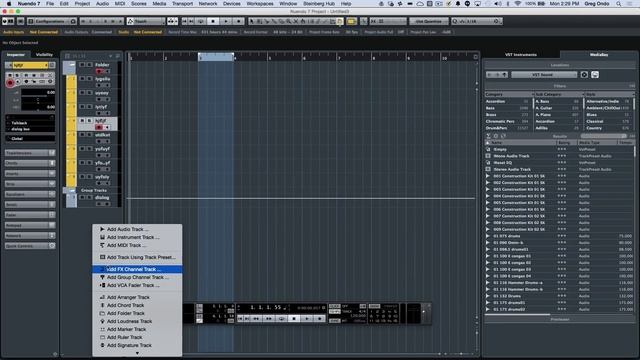Open the MediaBay tab
The width and height of the screenshot is (640, 360).
pyautogui.click(x=599, y=55)
